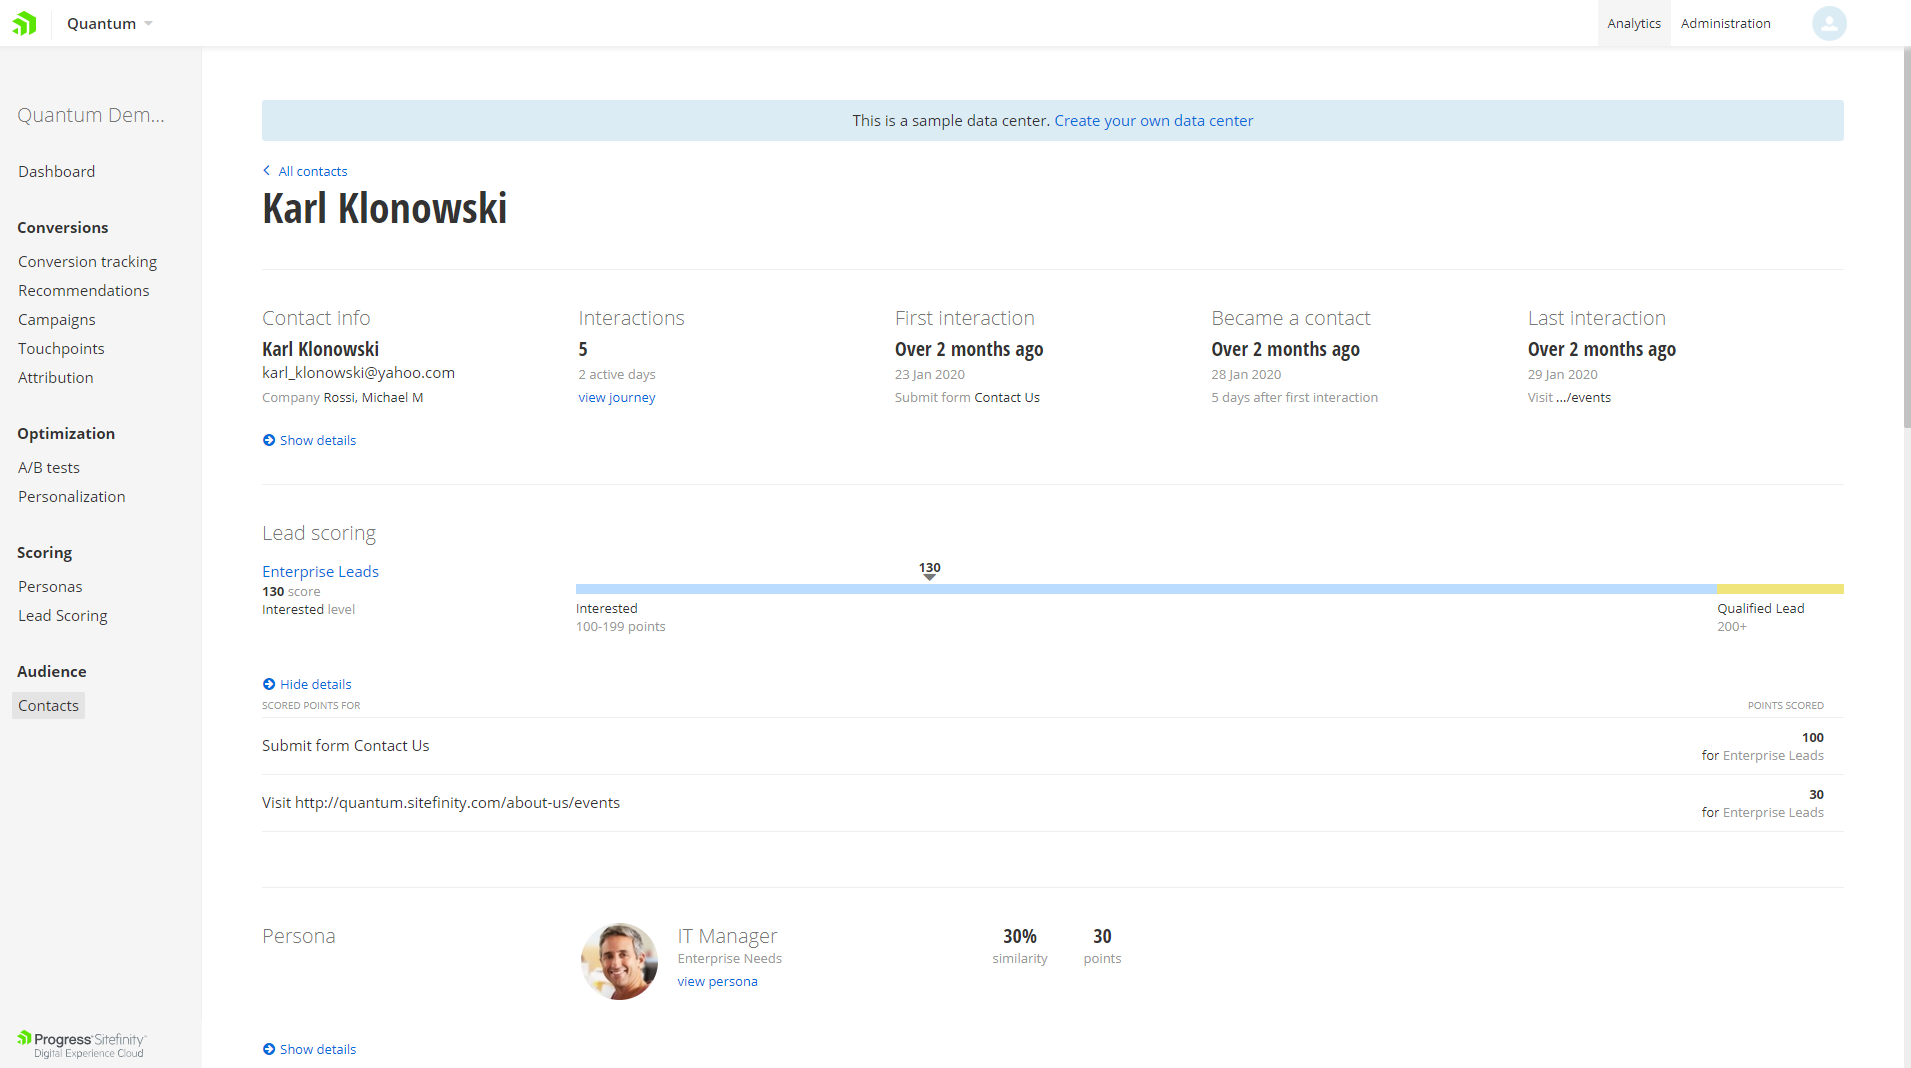Click the Sitefinity green logo icon
Image resolution: width=1911 pixels, height=1068 pixels.
pyautogui.click(x=25, y=23)
